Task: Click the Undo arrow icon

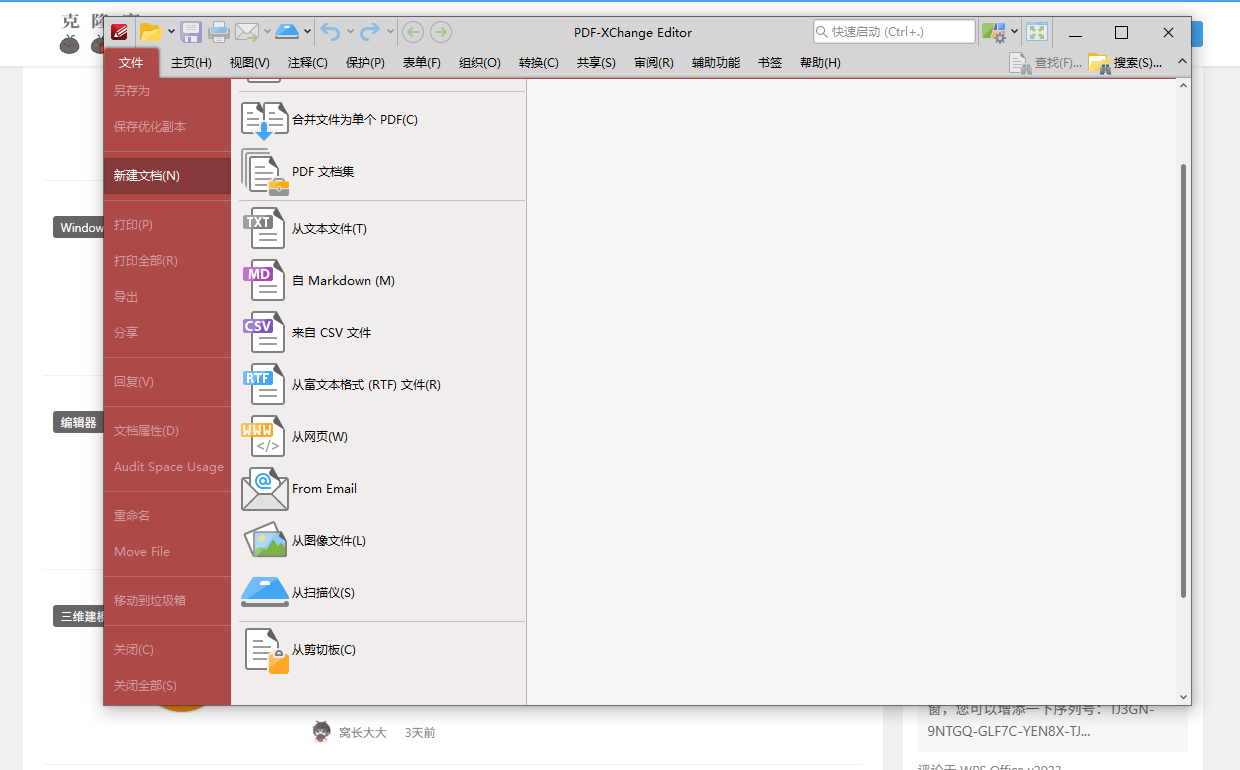Action: pyautogui.click(x=331, y=32)
